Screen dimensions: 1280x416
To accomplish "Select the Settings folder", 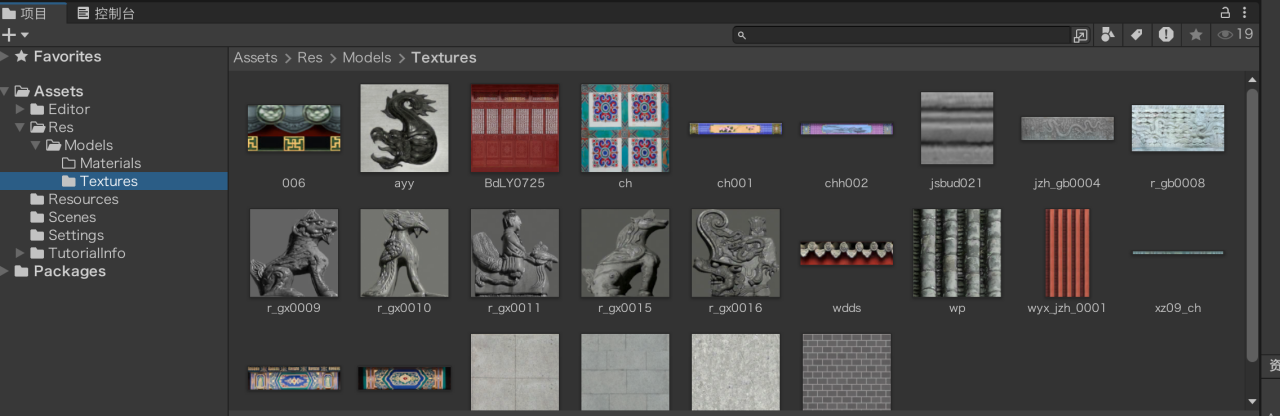I will click(114, 235).
